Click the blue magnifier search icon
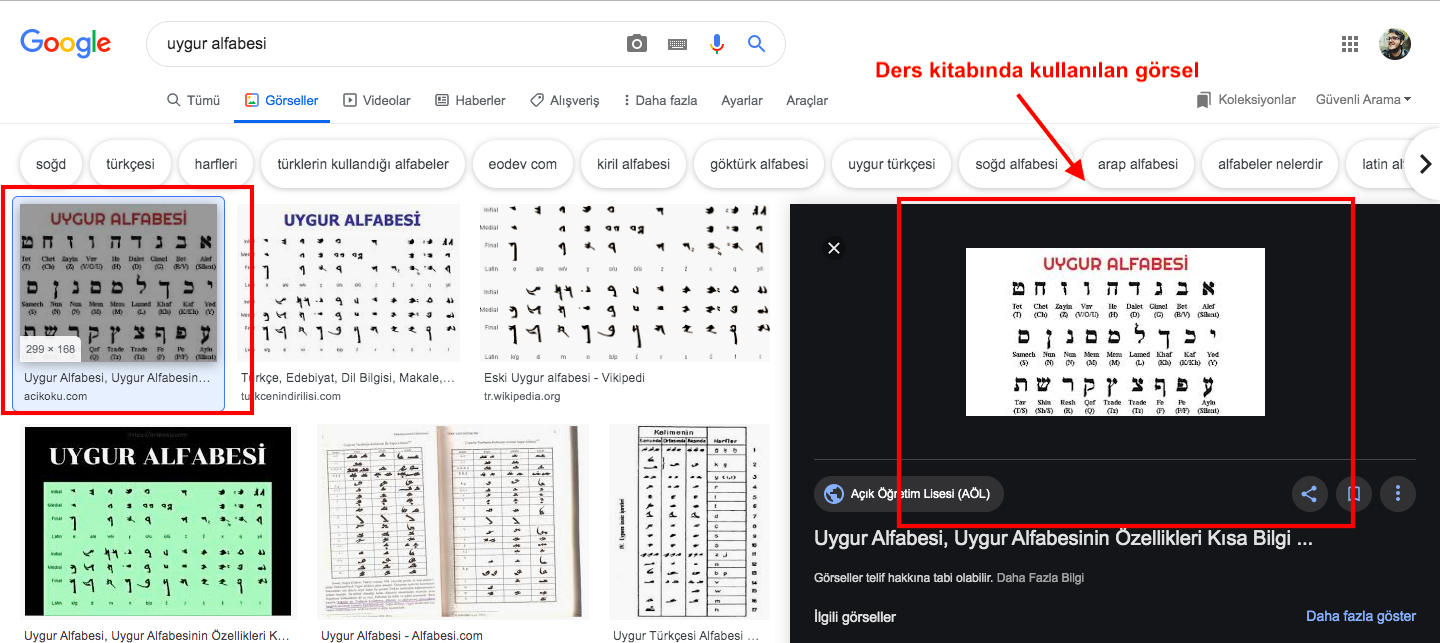 (757, 44)
